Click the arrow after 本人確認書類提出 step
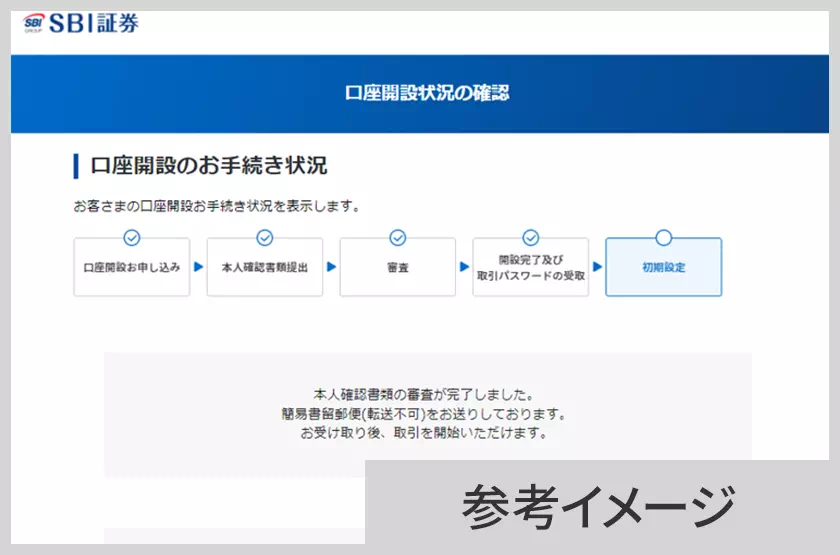Screen dimensions: 840x555 (331, 267)
